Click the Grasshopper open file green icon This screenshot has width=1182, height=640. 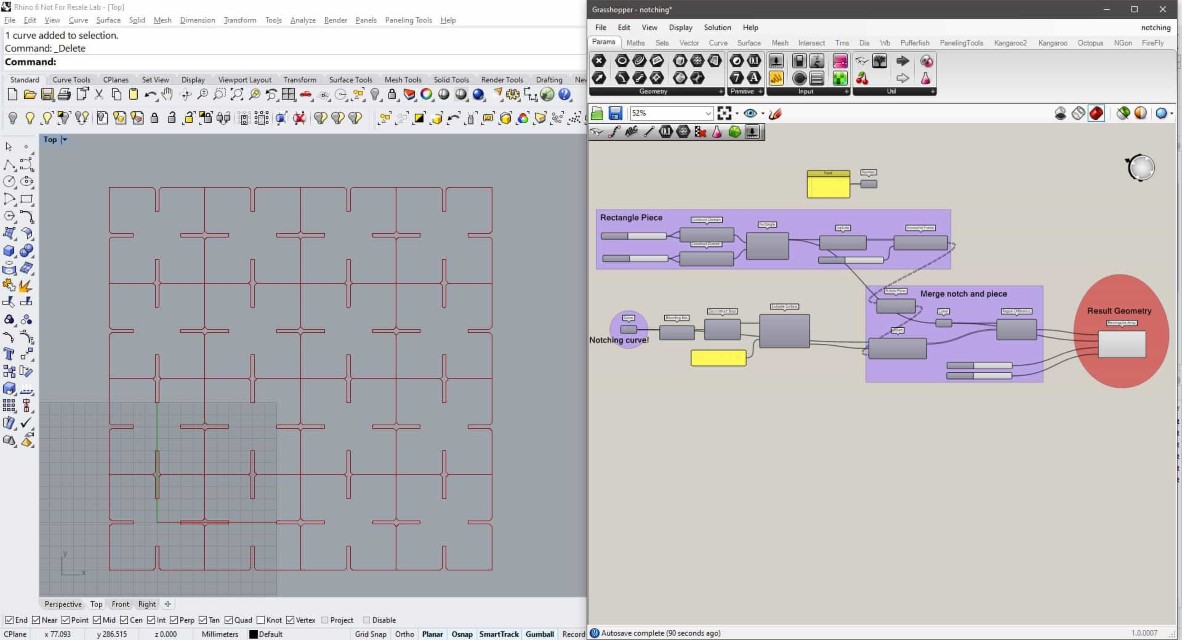click(597, 113)
